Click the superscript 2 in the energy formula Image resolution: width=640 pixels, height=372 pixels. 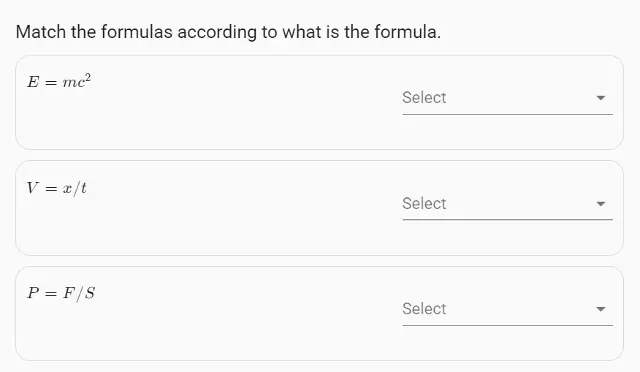[88, 77]
